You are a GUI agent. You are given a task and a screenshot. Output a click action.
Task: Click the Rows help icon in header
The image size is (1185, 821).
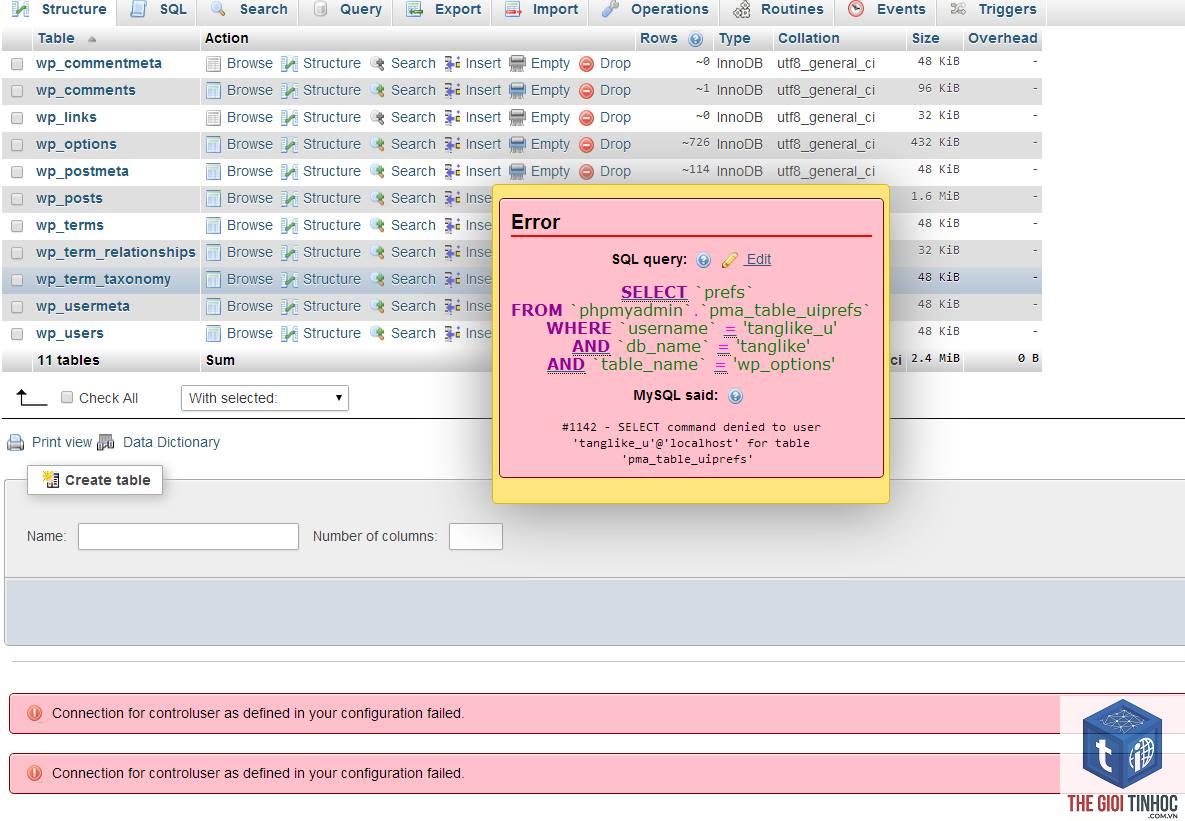[x=696, y=39]
